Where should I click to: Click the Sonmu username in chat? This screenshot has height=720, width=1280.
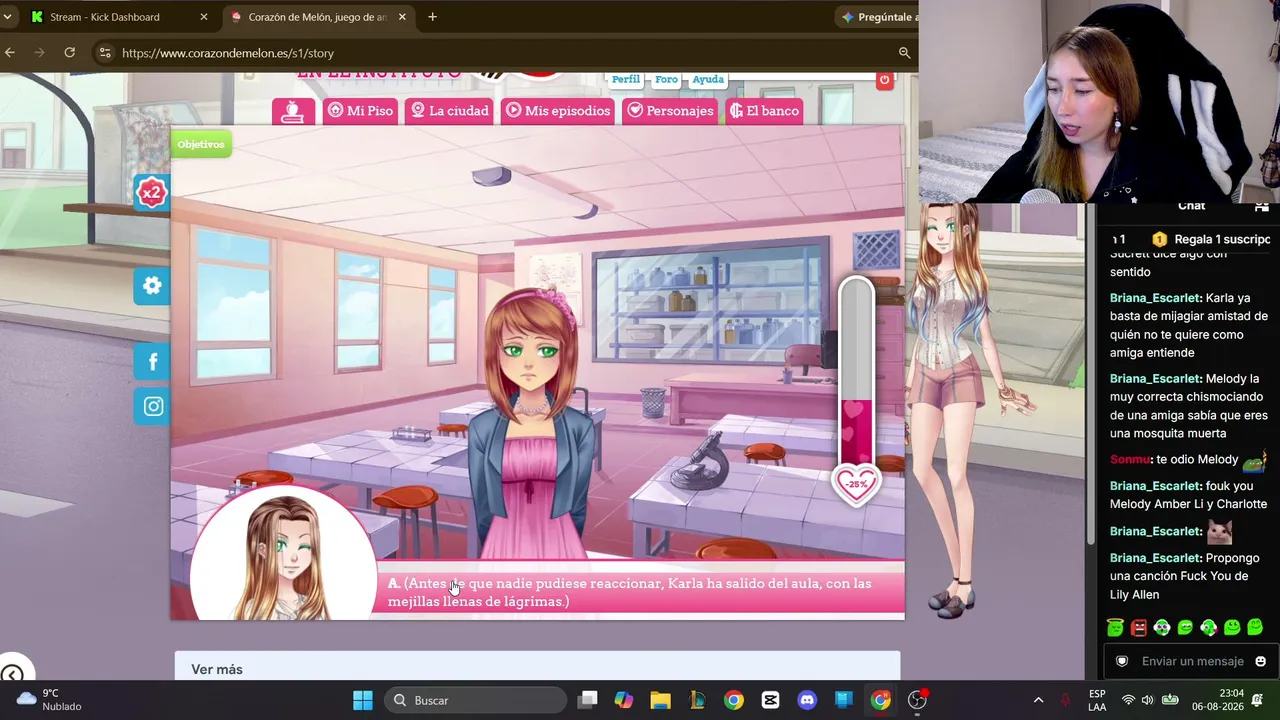click(x=1129, y=459)
